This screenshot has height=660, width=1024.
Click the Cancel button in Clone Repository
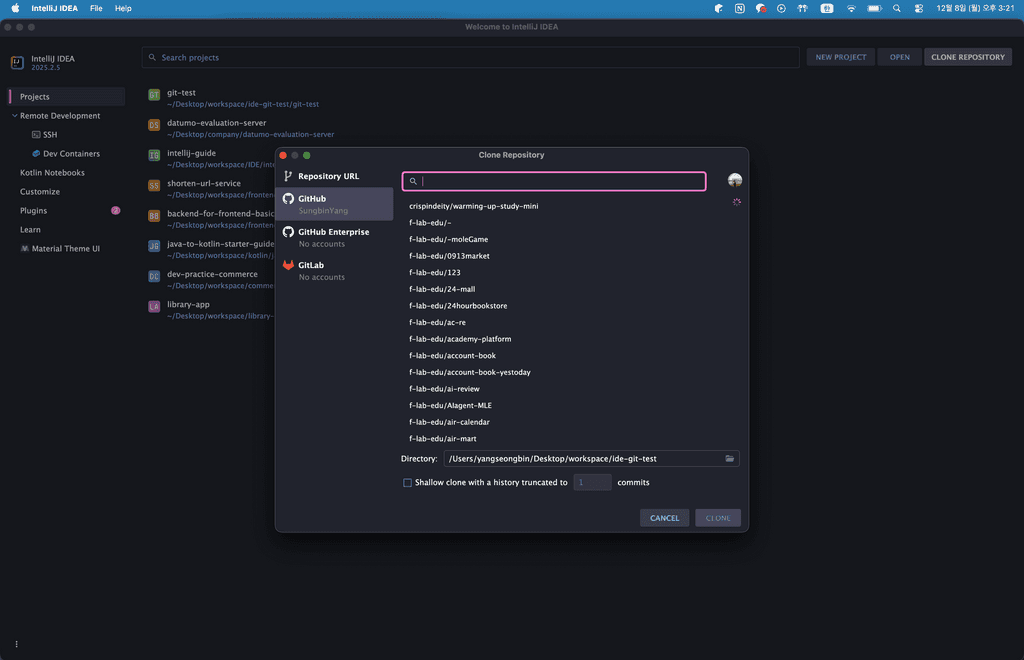664,518
